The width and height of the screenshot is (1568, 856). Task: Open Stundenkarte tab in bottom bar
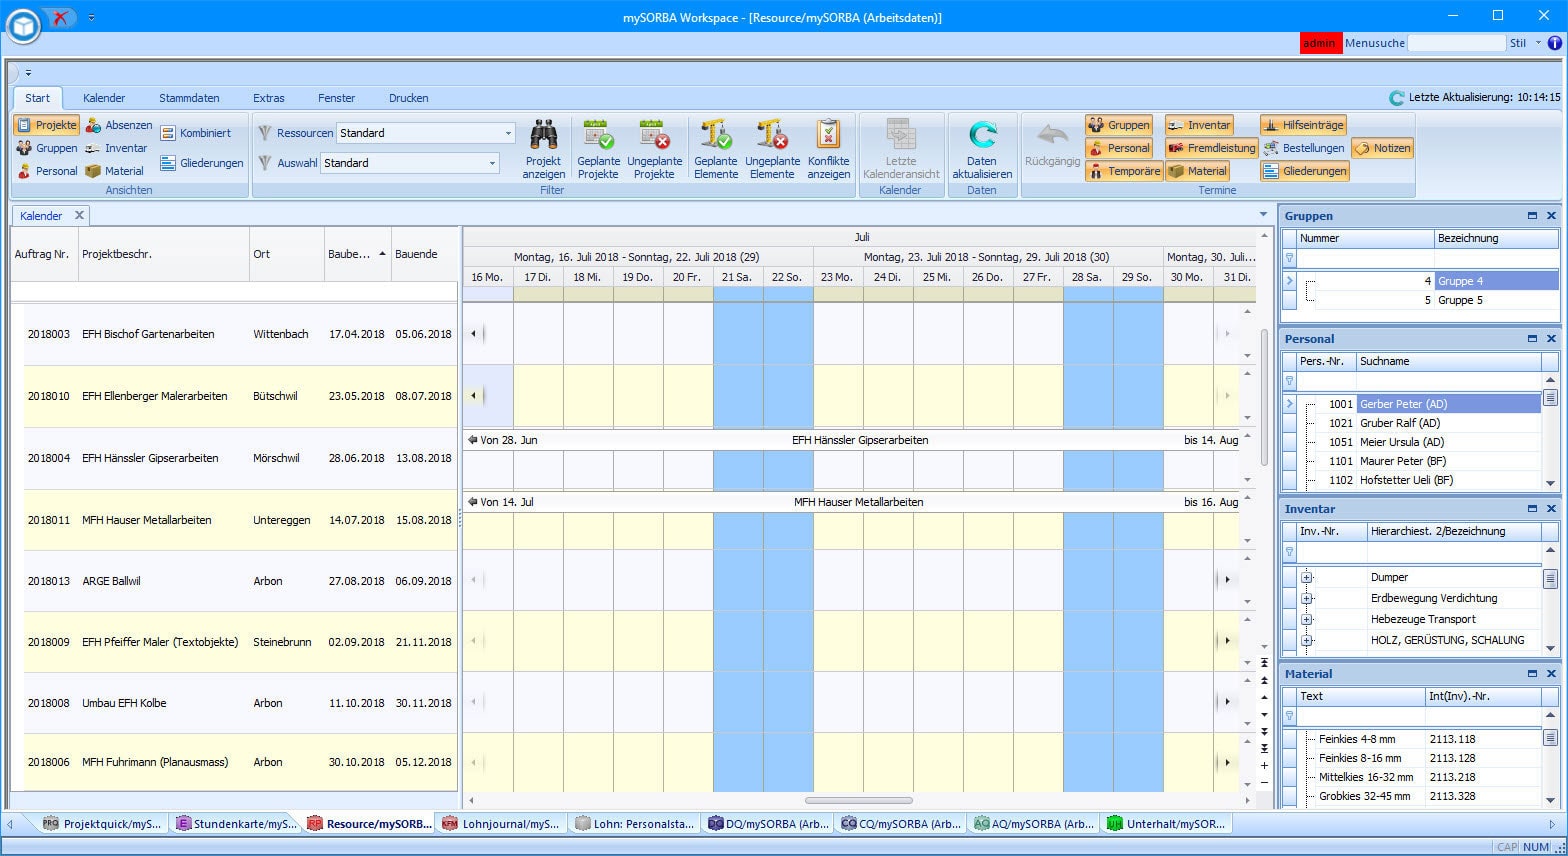tap(236, 824)
